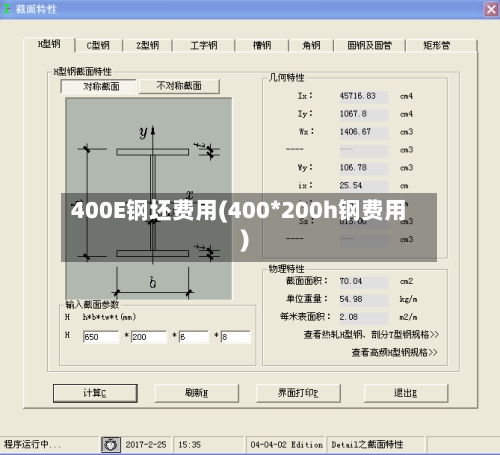Viewport: 500px width, 455px height.
Task: Go to the 角钢 tab
Action: (311, 45)
